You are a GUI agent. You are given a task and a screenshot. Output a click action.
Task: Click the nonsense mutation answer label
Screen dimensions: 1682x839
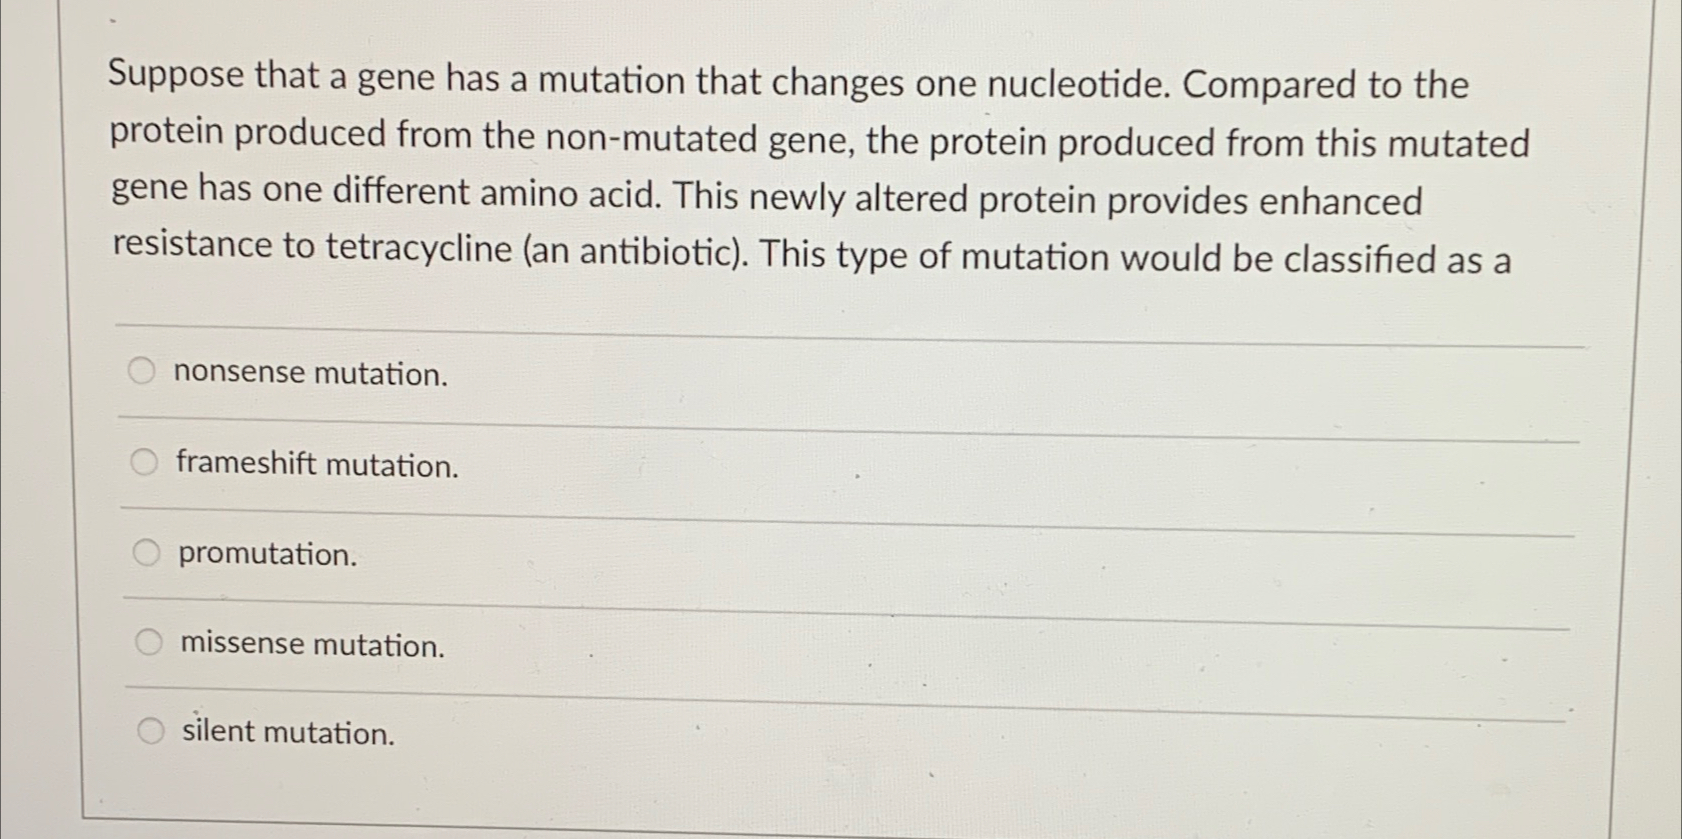[x=308, y=374]
